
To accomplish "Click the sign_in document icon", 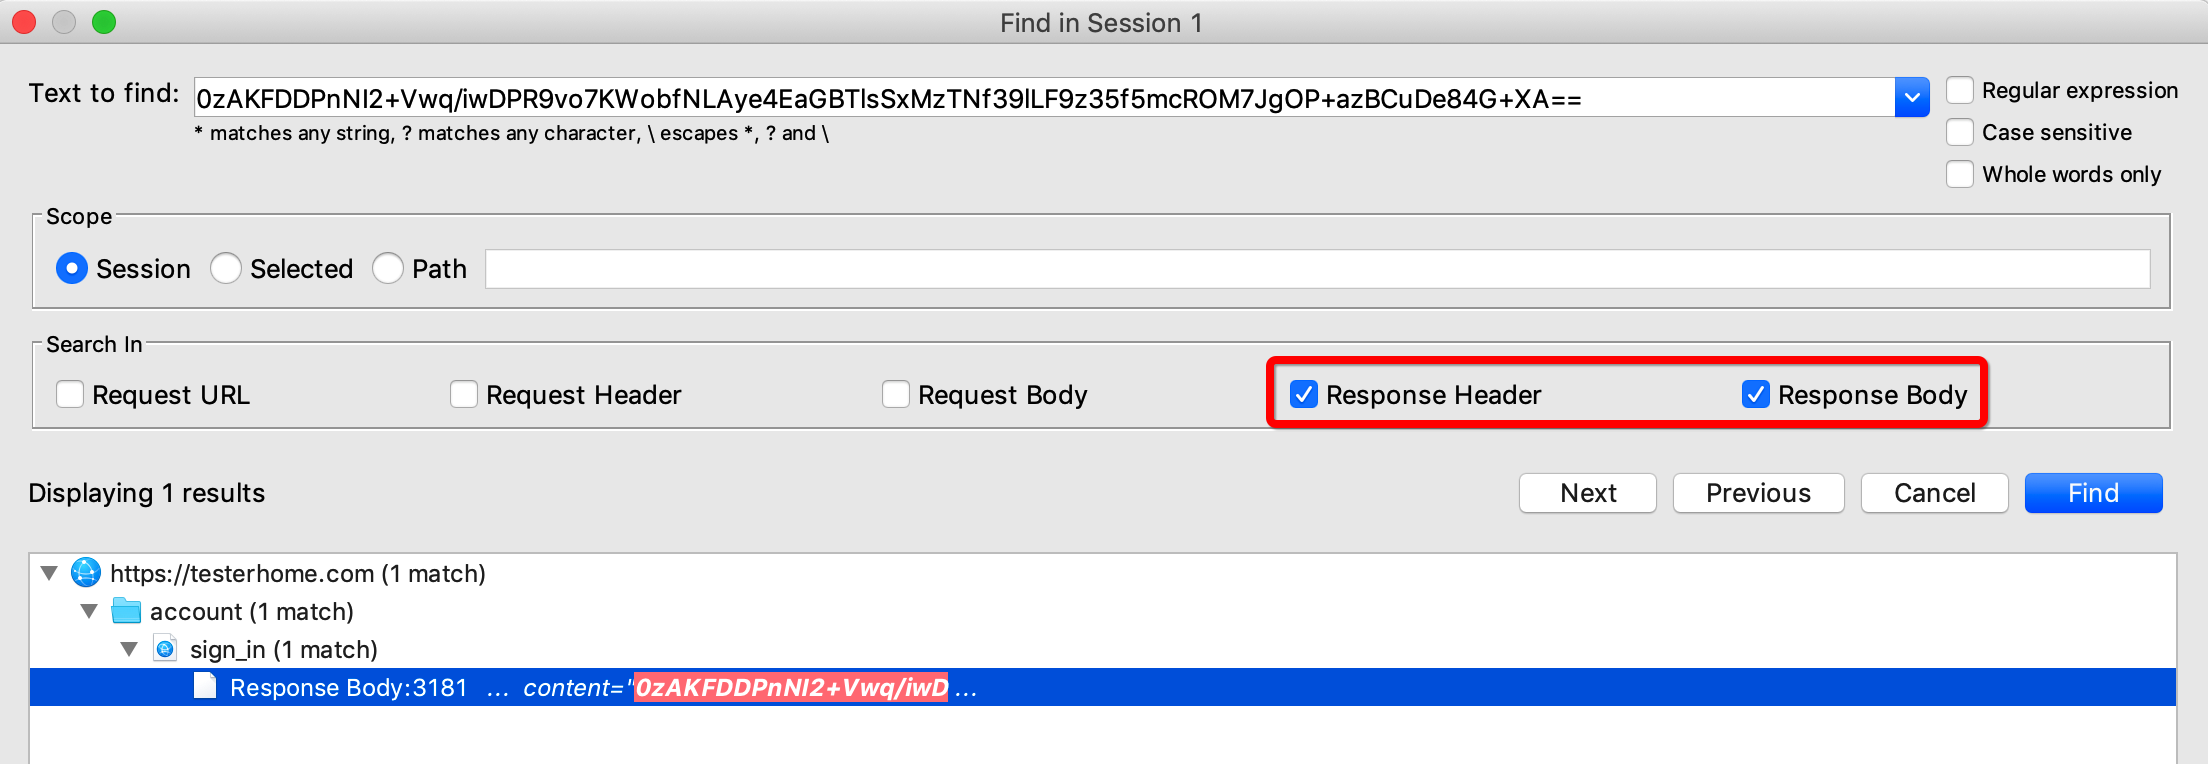I will (166, 649).
